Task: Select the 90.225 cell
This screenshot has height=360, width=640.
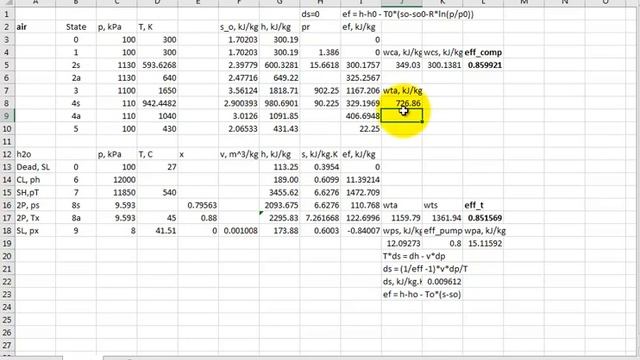Action: [320, 103]
